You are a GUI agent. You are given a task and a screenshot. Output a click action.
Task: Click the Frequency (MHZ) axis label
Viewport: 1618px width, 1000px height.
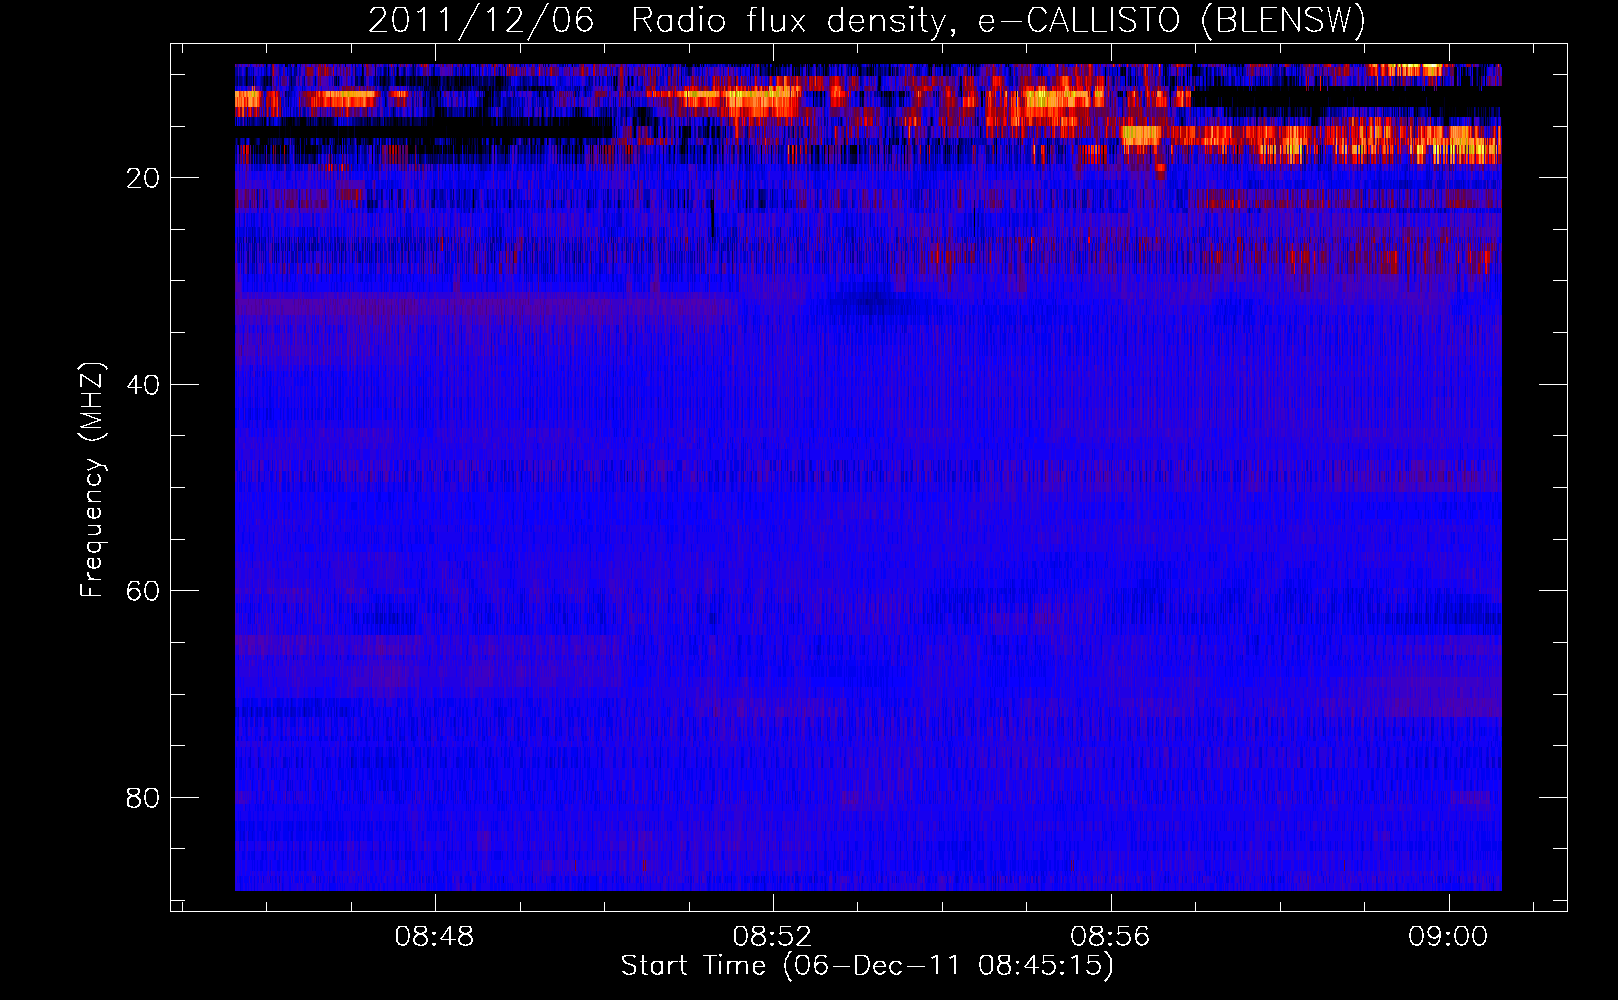(x=92, y=480)
